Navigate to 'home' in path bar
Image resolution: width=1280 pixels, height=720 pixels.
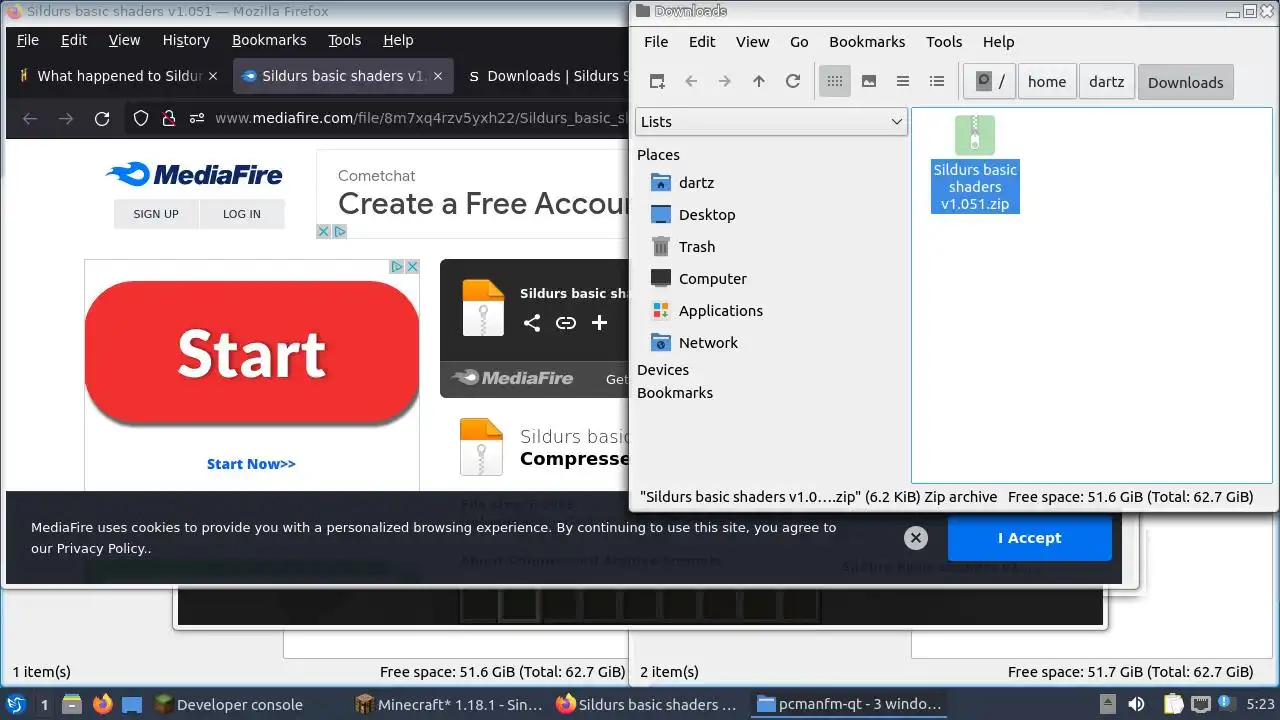[x=1047, y=82]
